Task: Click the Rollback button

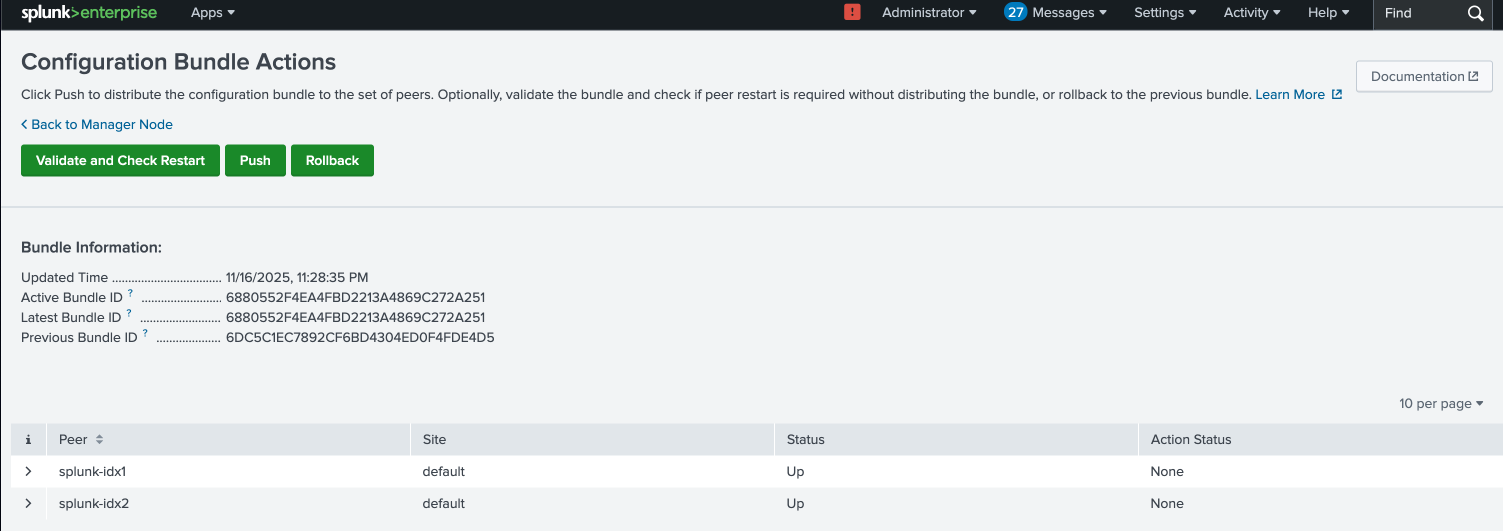Action: [x=332, y=161]
